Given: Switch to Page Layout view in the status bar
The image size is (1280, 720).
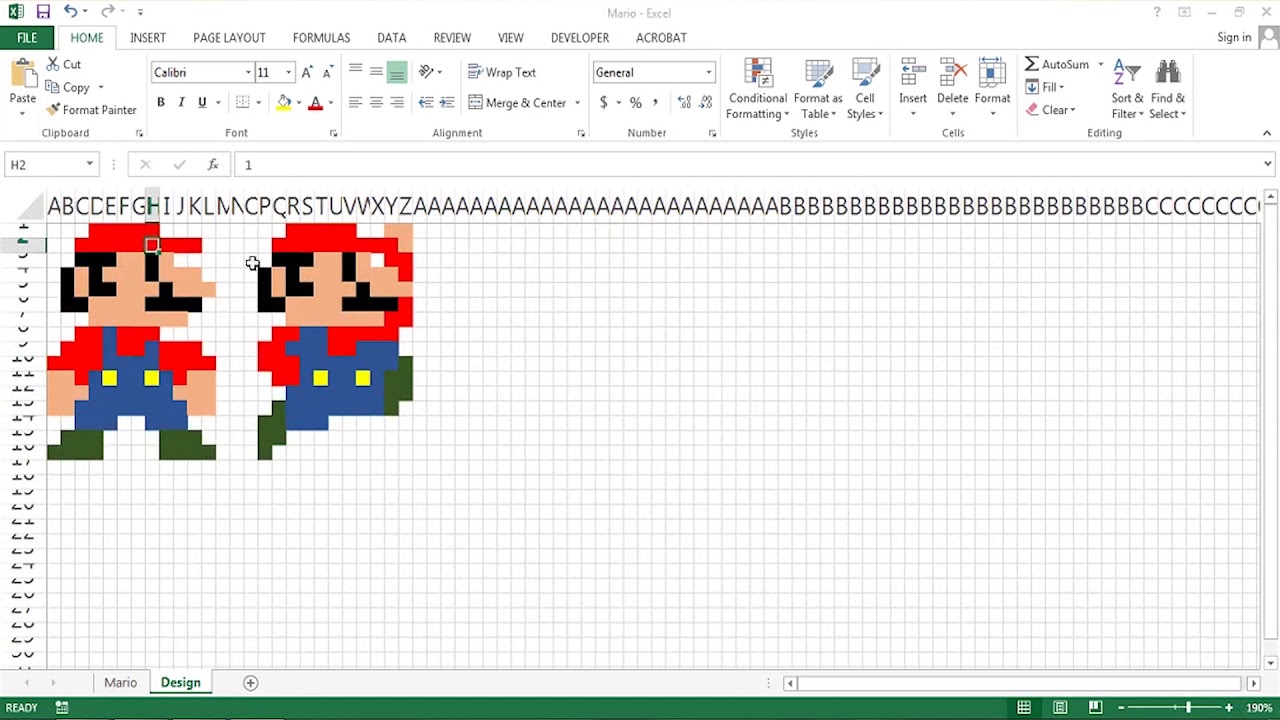Looking at the screenshot, I should click(x=1060, y=708).
